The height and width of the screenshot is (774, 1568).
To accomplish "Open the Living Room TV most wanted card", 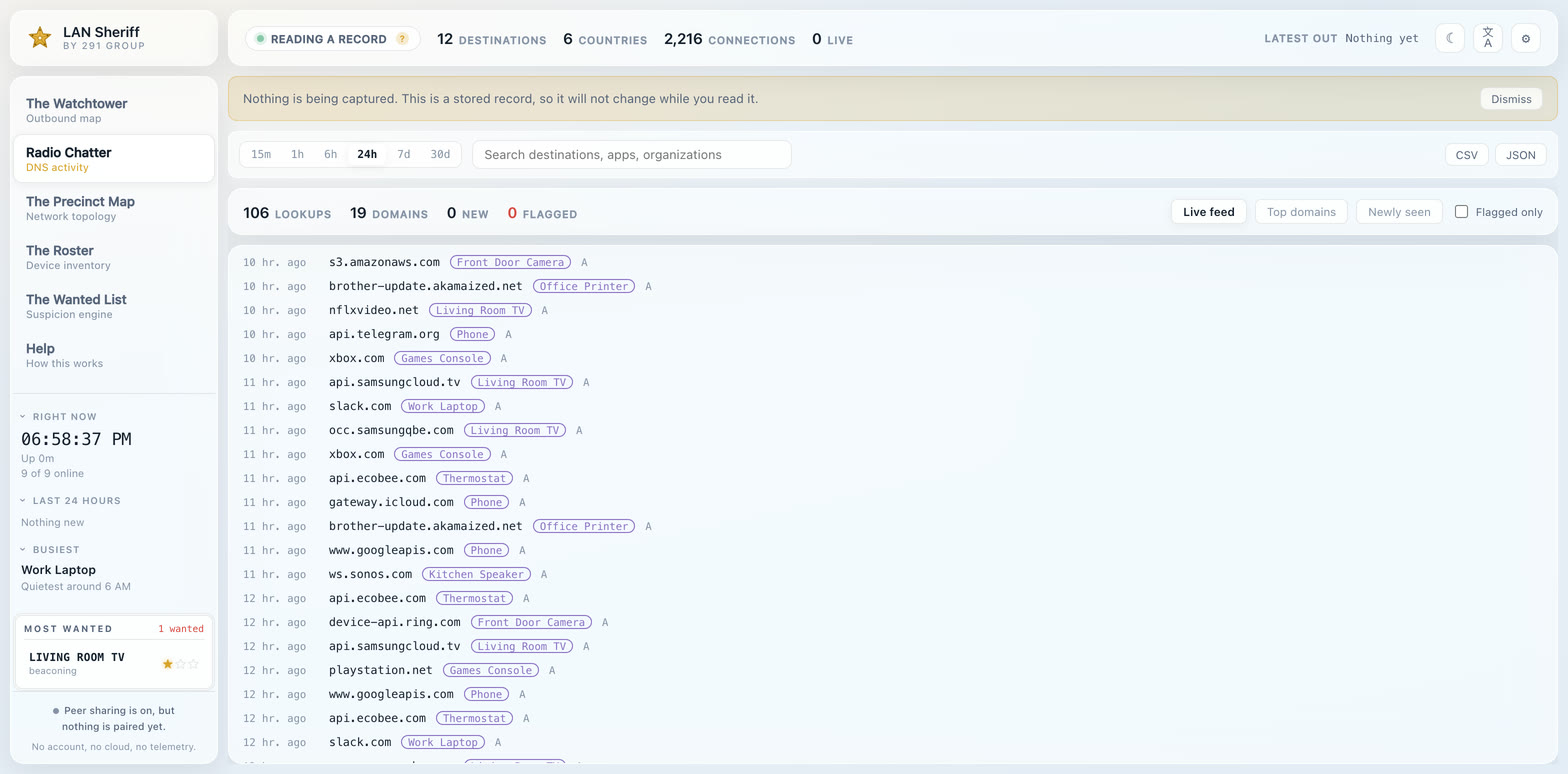I will point(114,664).
